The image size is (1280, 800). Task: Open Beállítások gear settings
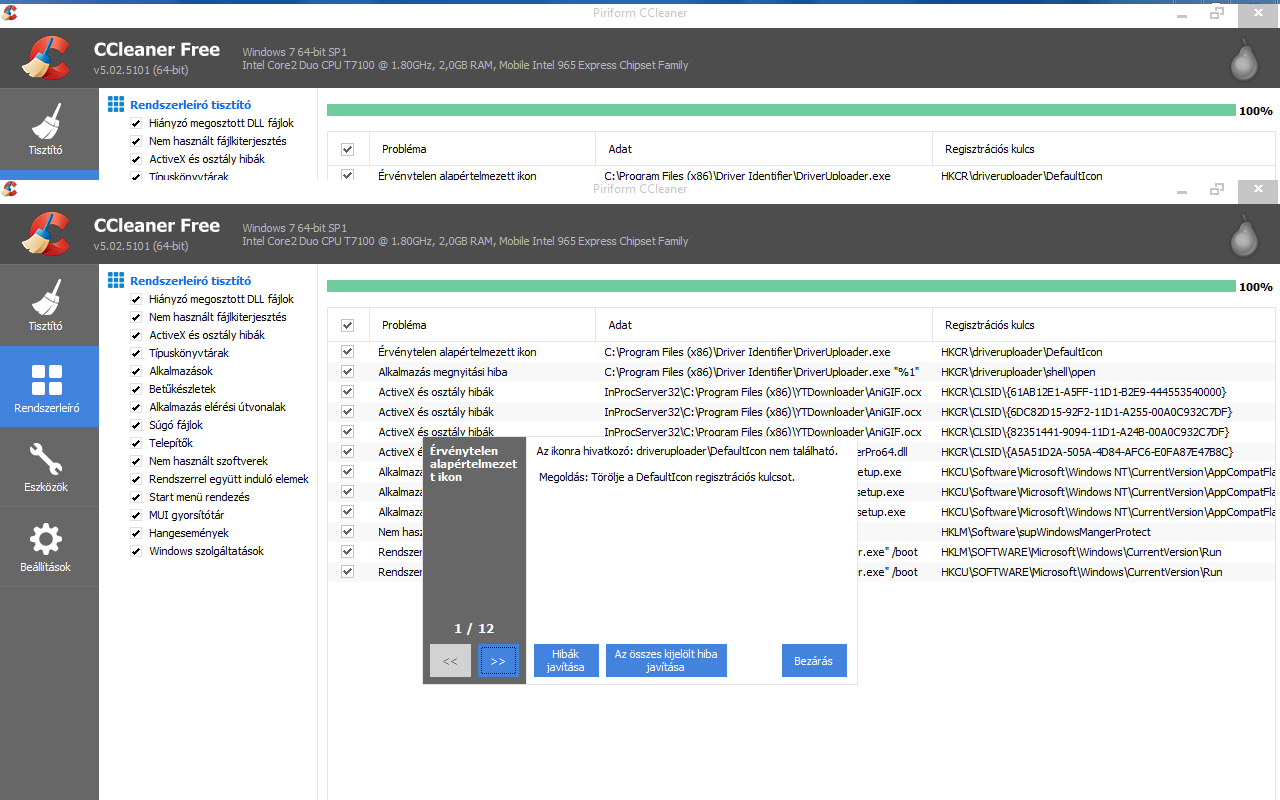click(46, 547)
